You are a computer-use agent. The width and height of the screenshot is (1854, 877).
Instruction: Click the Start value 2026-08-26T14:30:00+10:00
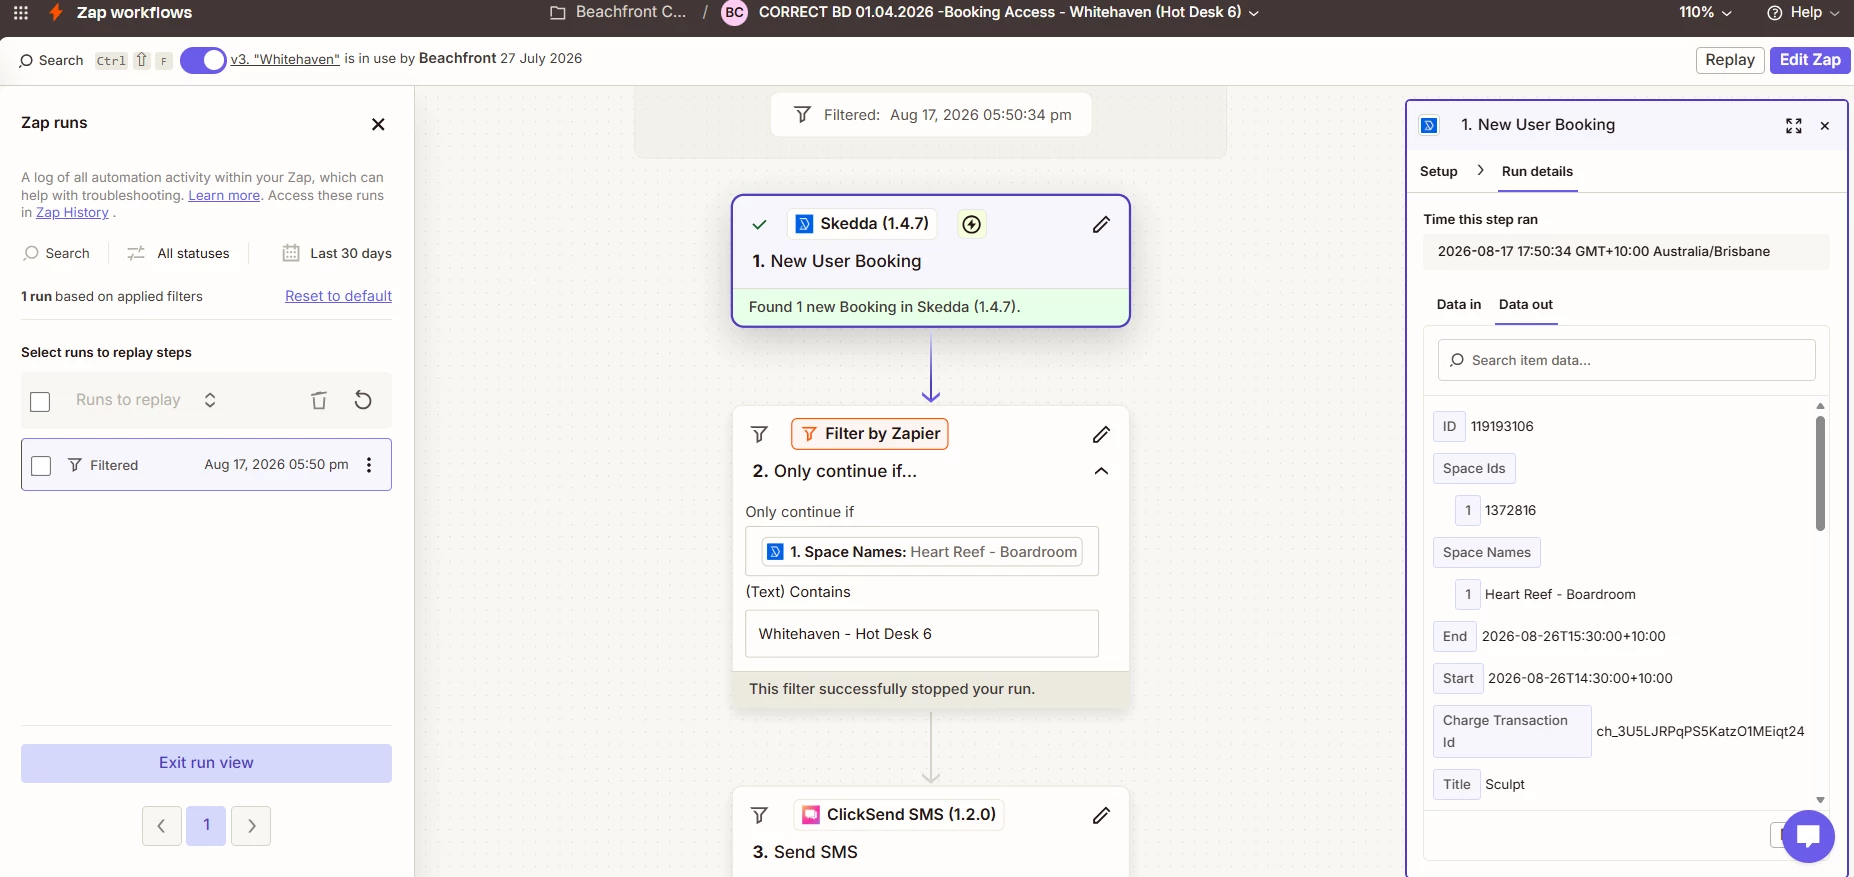[x=1580, y=678]
